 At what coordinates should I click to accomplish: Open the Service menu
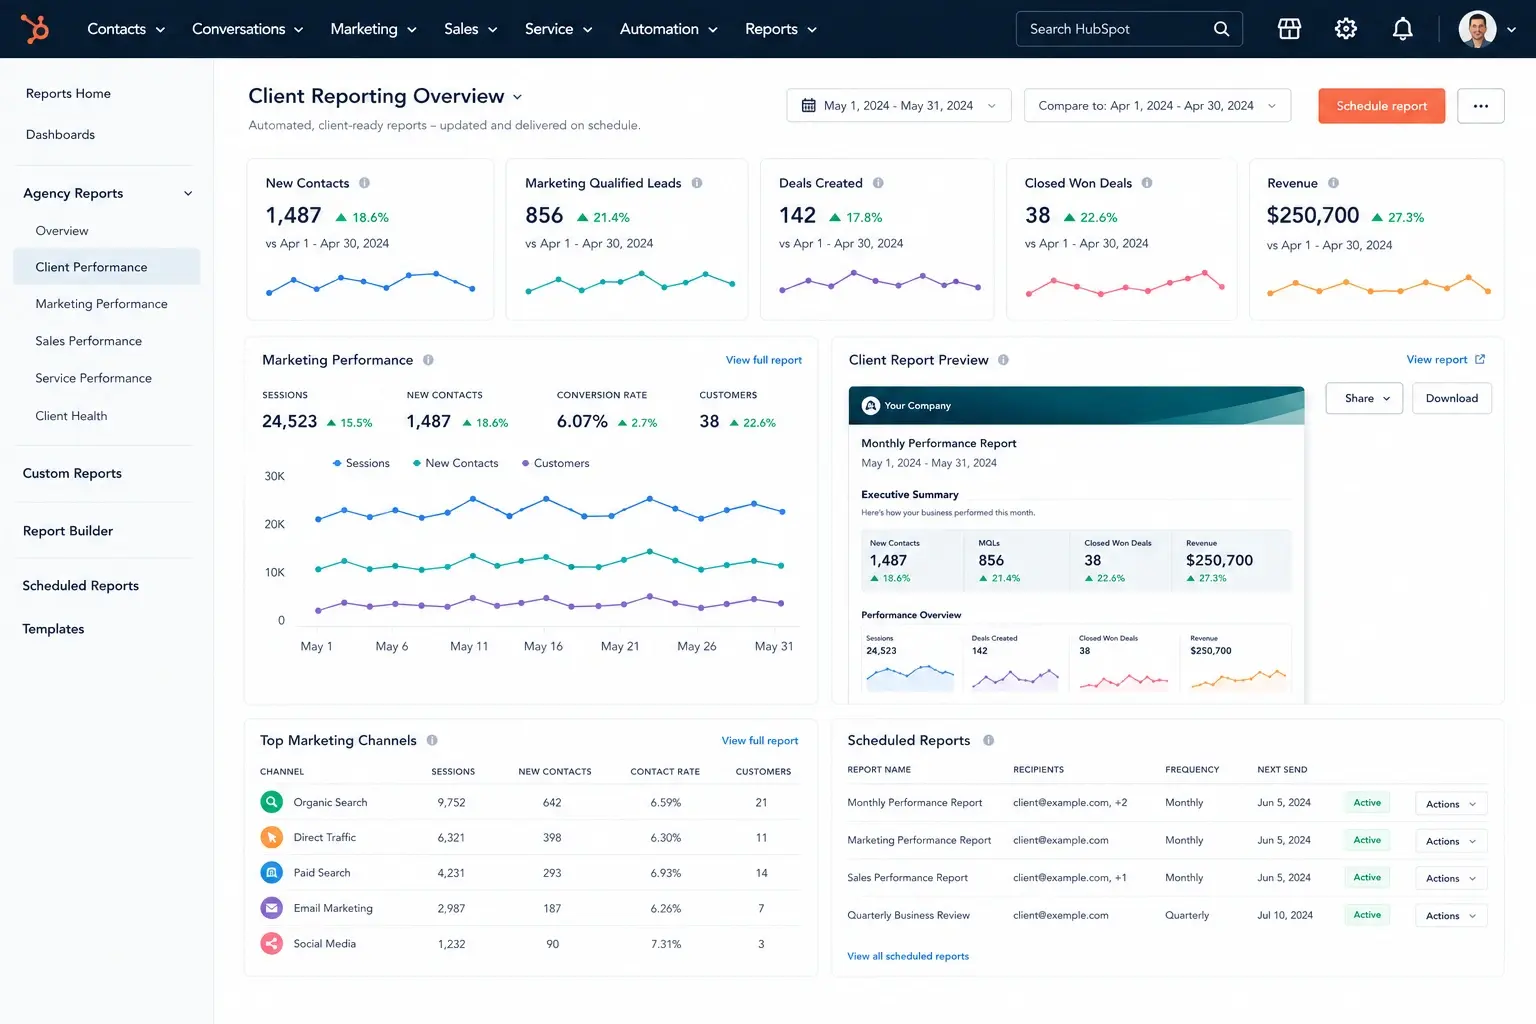click(559, 29)
